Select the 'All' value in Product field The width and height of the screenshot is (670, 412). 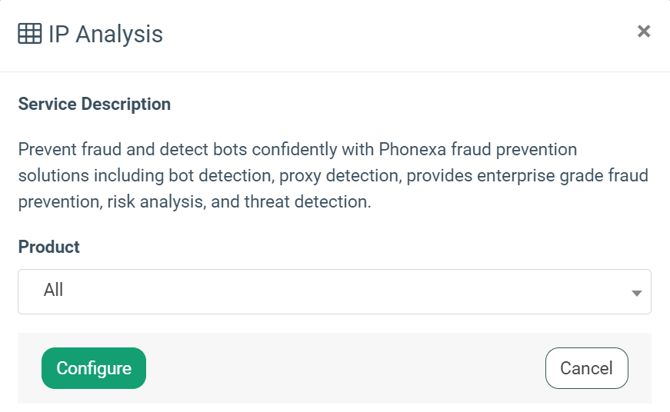pyautogui.click(x=54, y=290)
